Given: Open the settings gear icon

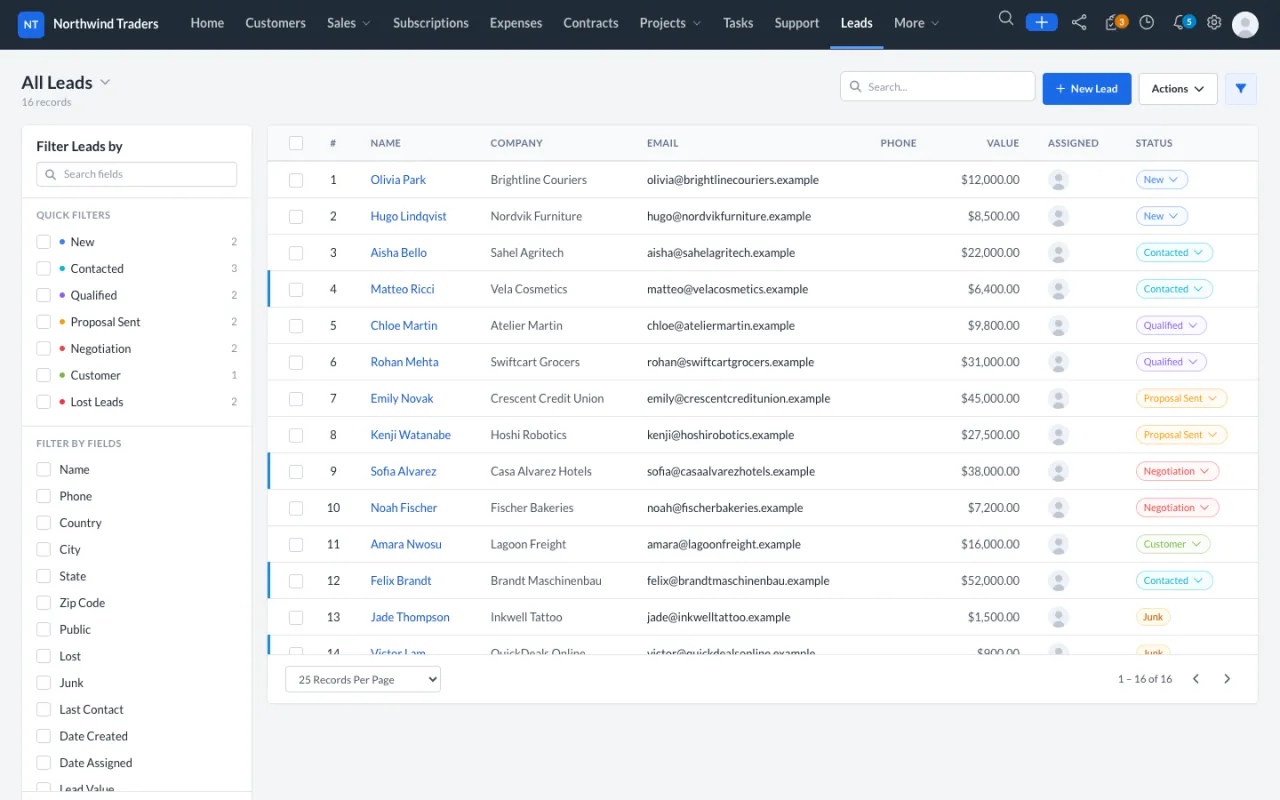Looking at the screenshot, I should [x=1214, y=22].
